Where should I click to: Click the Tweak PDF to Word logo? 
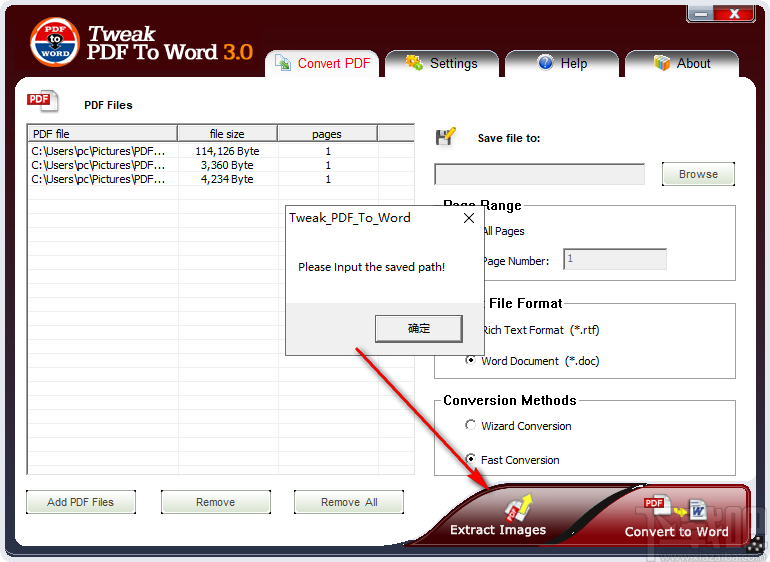point(55,42)
